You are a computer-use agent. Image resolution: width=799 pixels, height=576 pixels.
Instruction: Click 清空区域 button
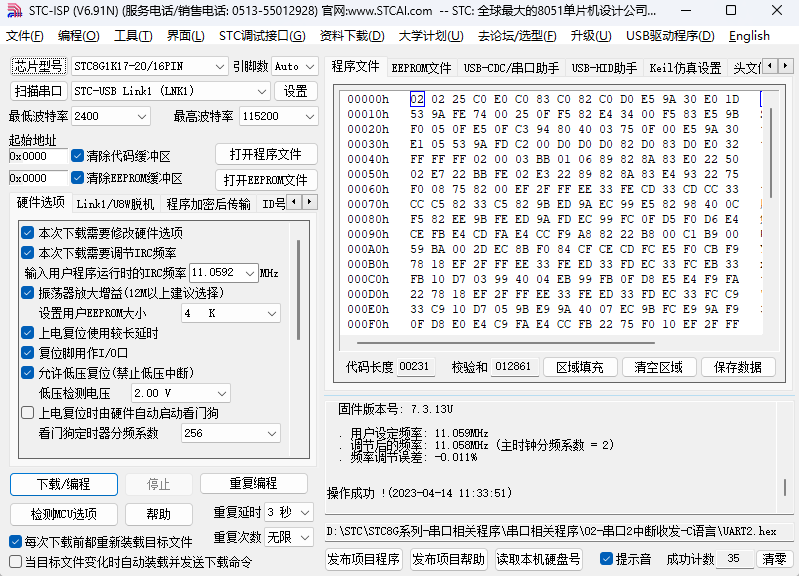point(658,367)
